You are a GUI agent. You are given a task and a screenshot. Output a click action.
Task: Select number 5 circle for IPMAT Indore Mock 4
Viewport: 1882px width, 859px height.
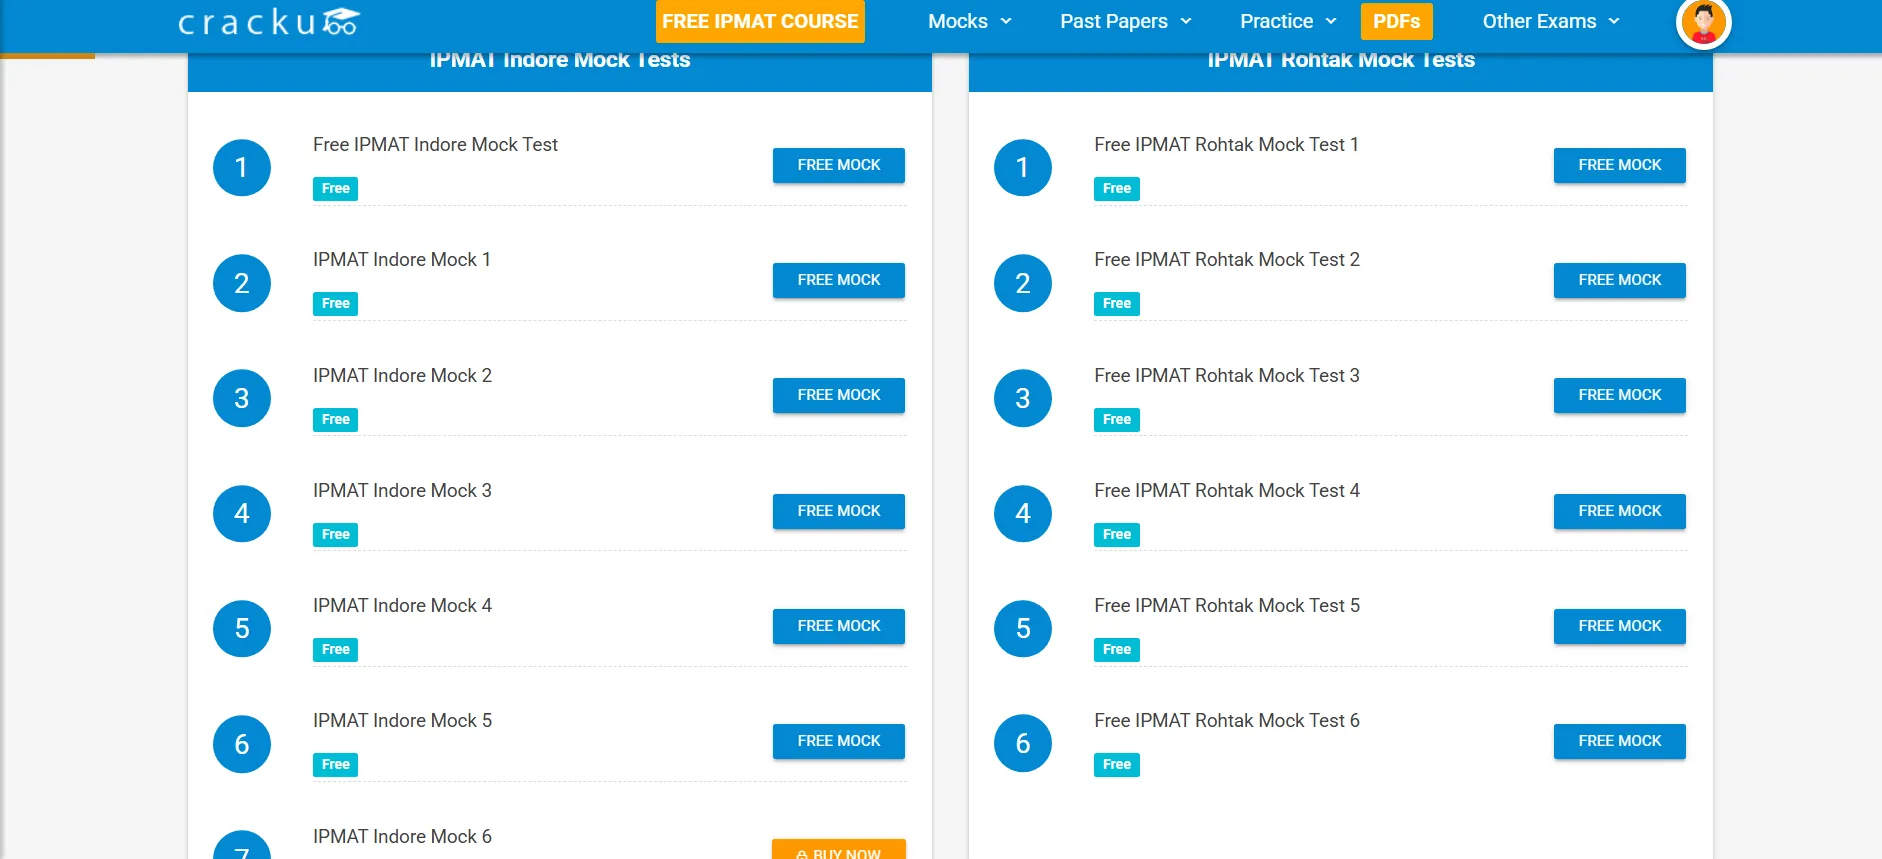(242, 628)
